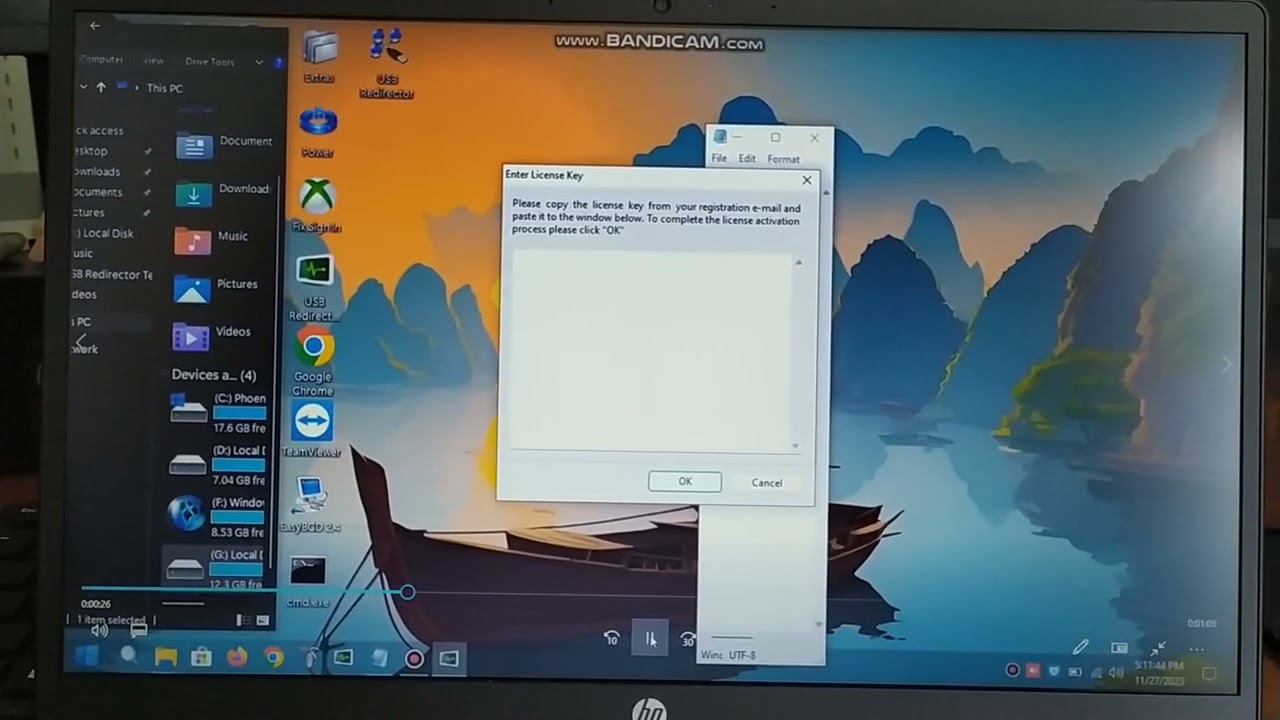The image size is (1280, 720).
Task: Expand the File Explorer ribbon chevron
Action: click(x=259, y=62)
